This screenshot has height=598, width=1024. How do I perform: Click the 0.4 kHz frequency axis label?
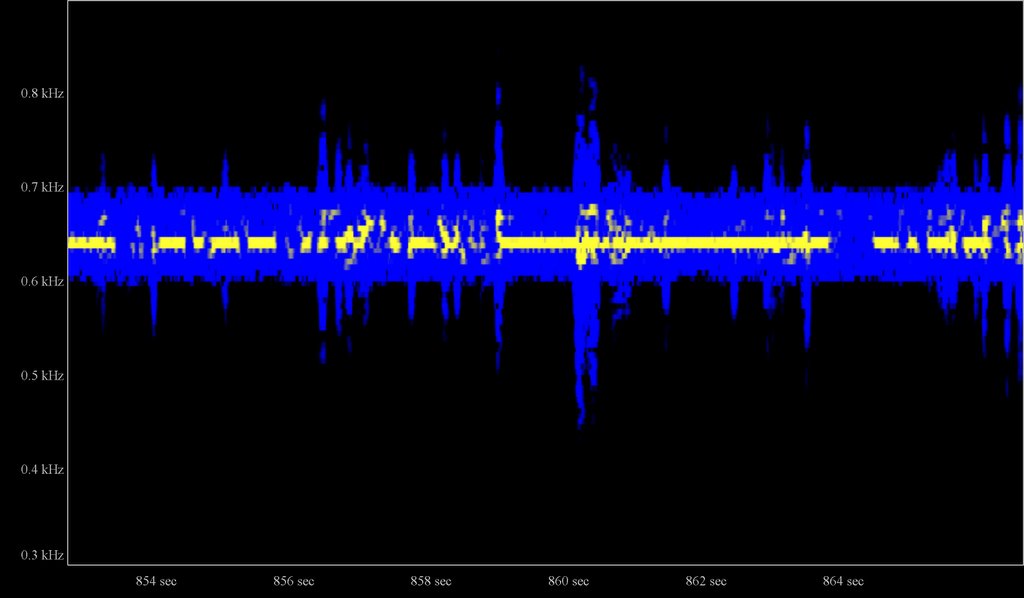[x=42, y=469]
